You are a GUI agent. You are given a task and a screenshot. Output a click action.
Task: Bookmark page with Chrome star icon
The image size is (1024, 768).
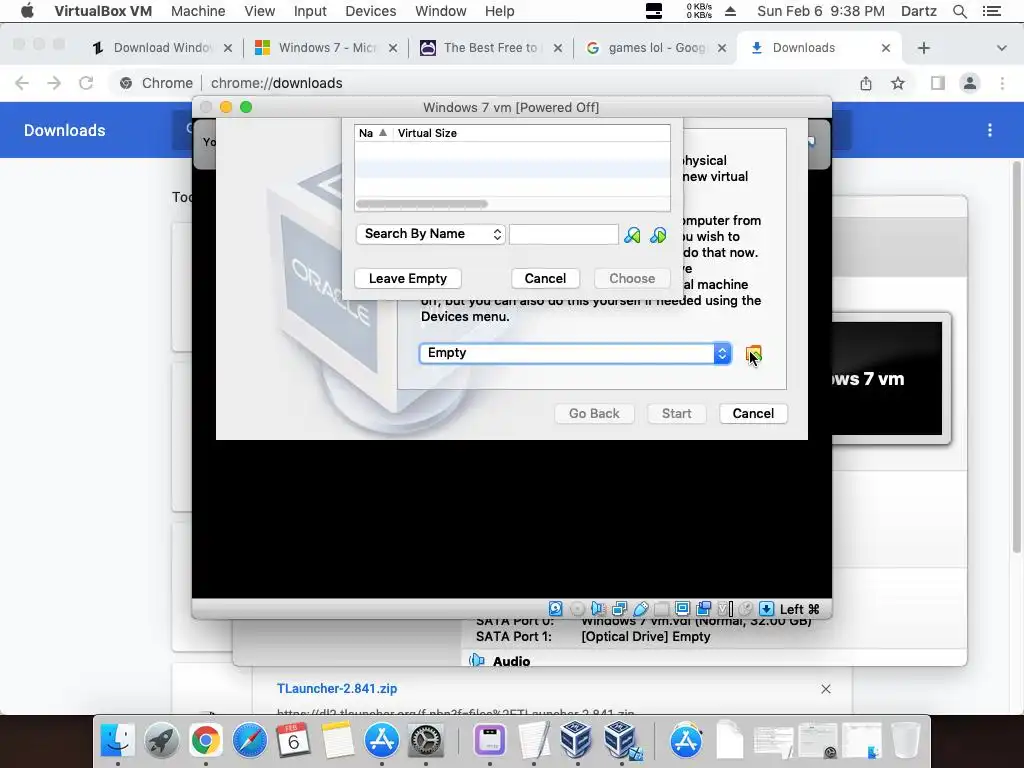click(x=898, y=83)
